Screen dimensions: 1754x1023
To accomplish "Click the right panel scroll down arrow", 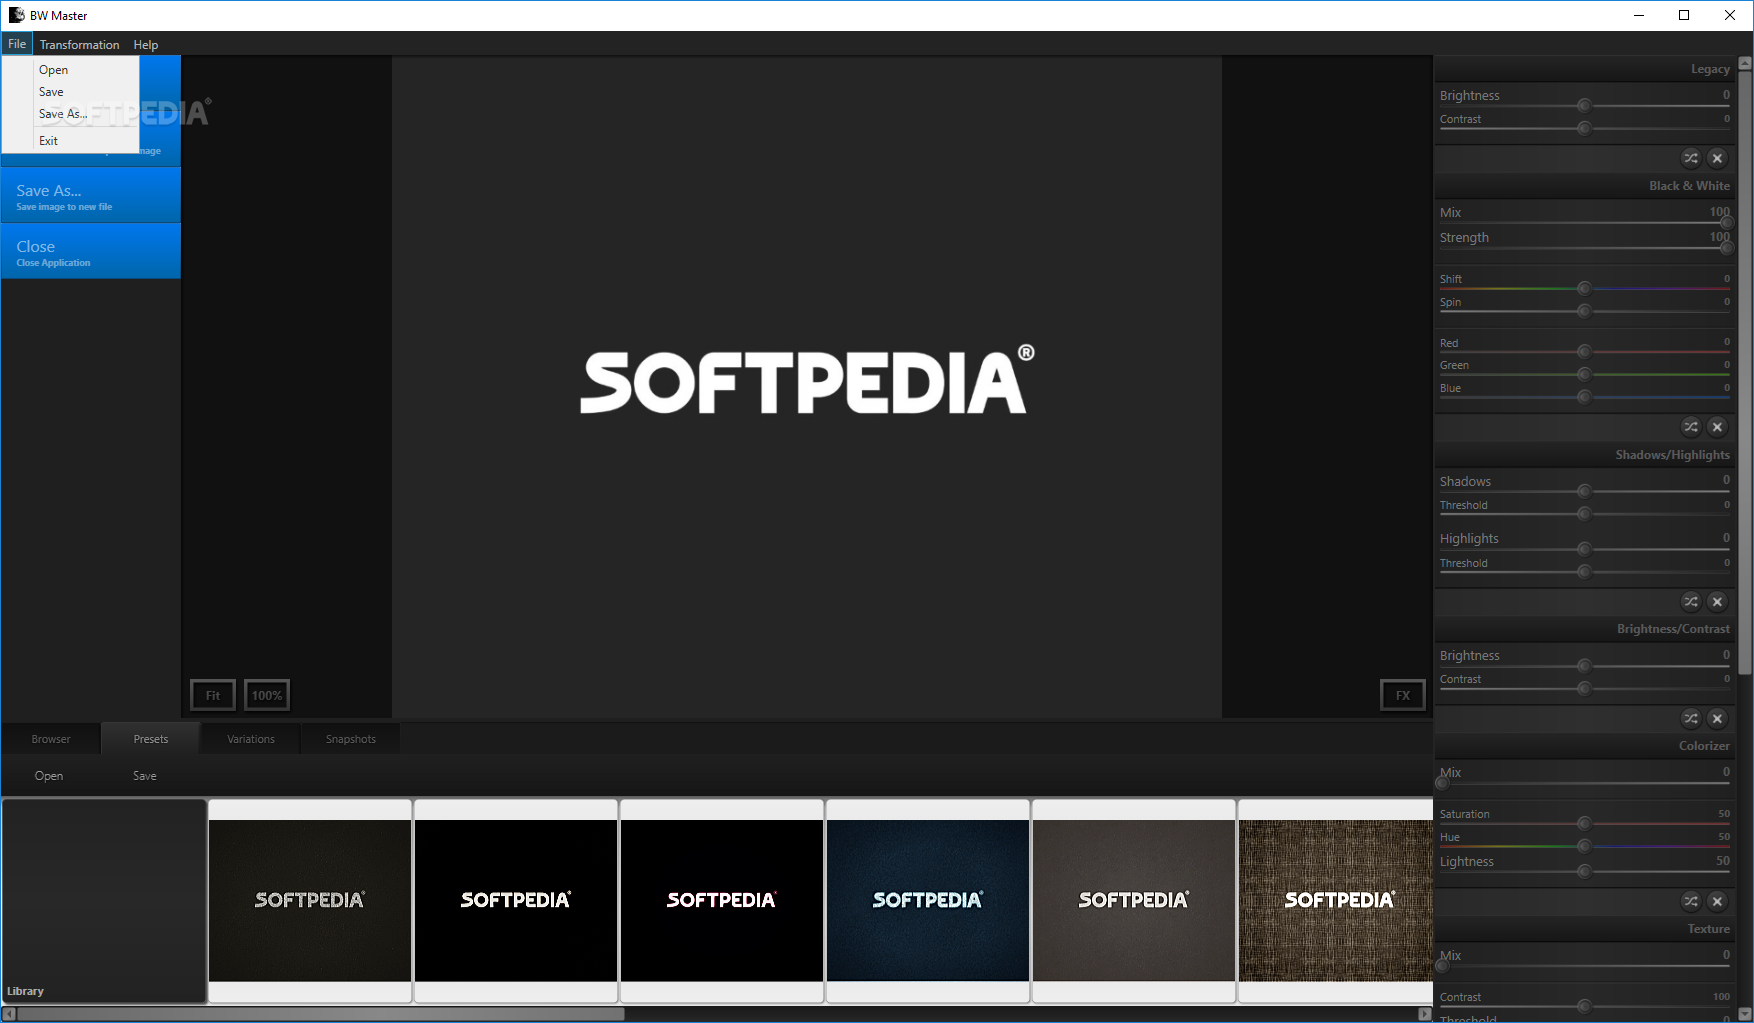I will click(x=1745, y=1014).
